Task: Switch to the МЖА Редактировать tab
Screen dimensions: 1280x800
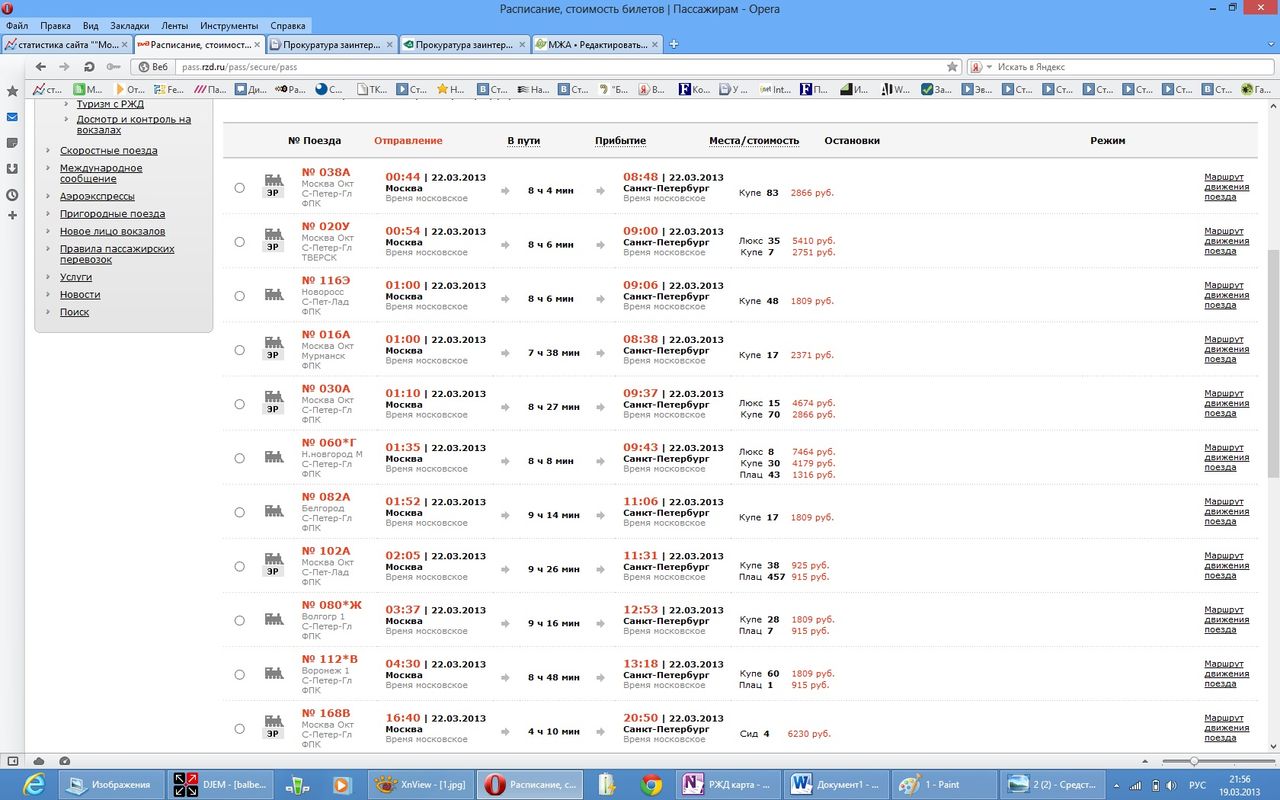Action: tap(595, 45)
